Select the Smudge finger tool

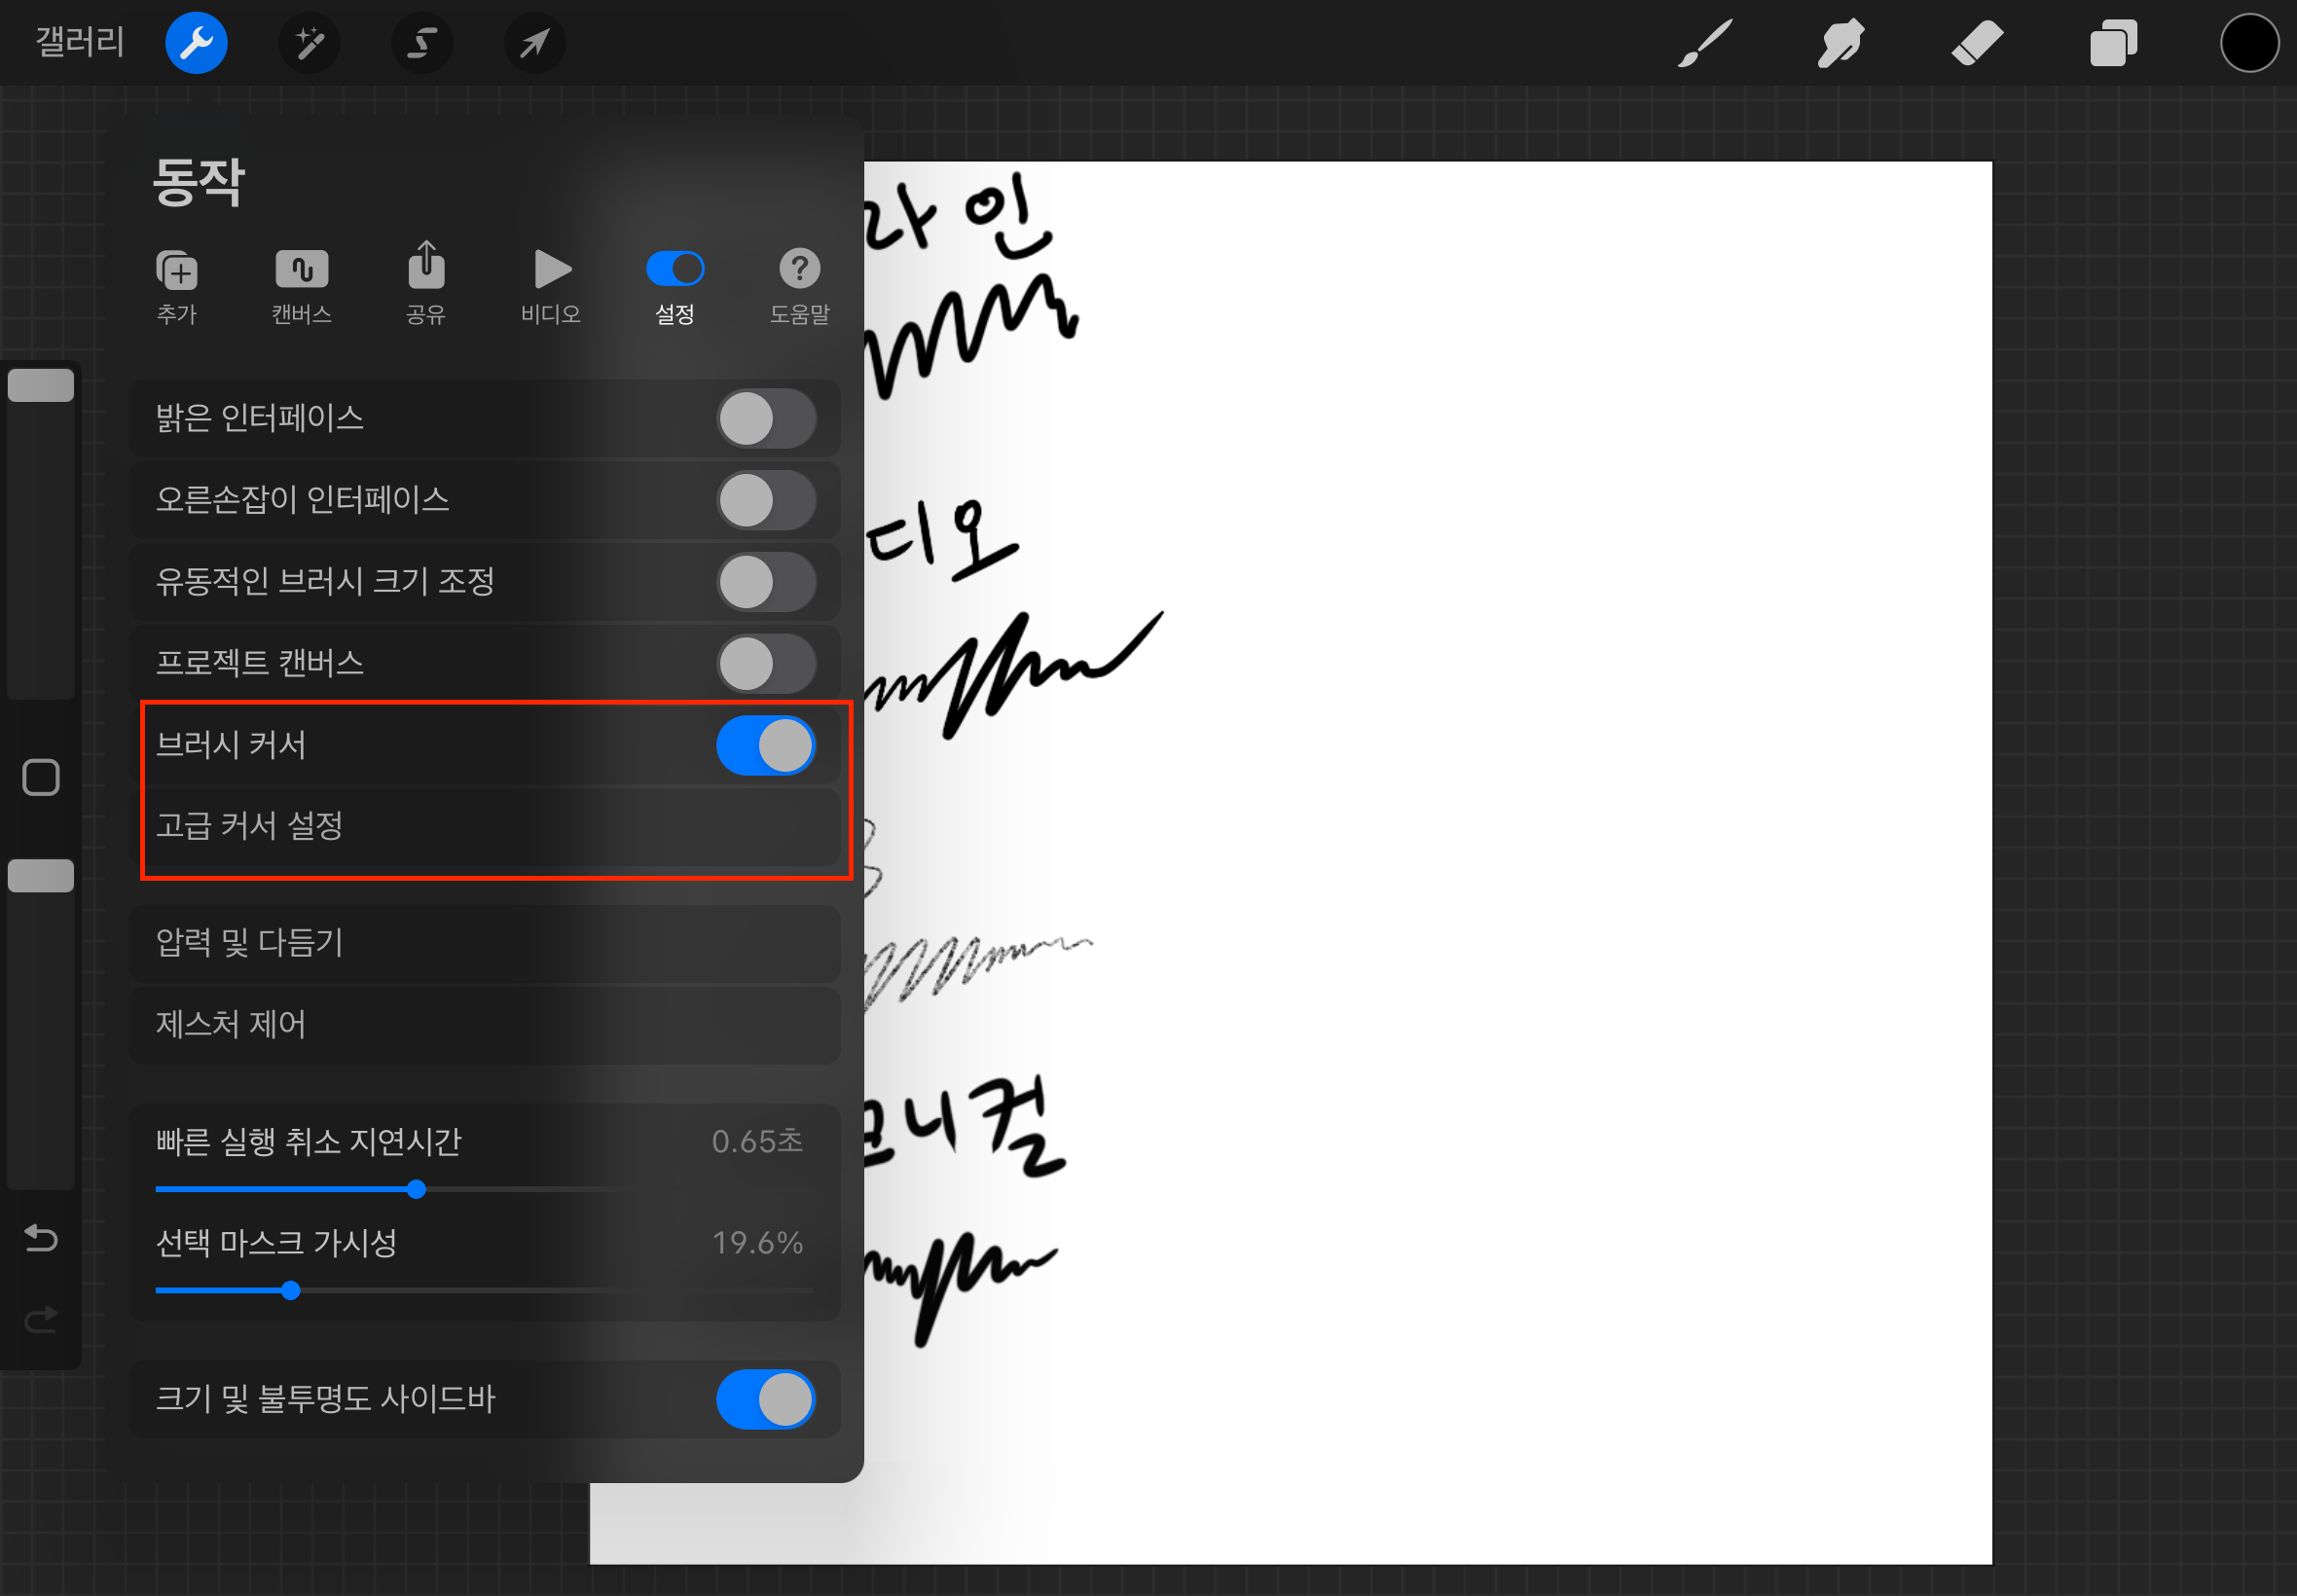[x=1840, y=43]
